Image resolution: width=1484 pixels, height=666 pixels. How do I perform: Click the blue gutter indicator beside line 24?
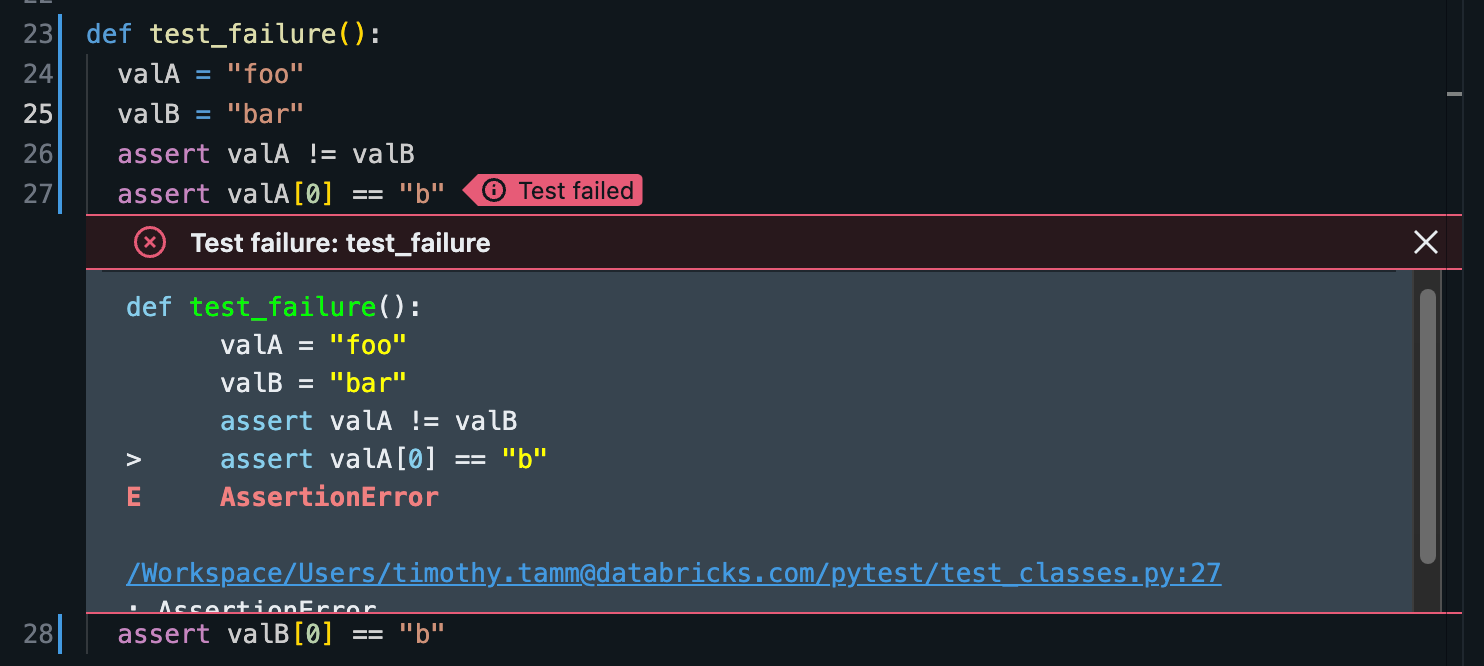click(60, 73)
